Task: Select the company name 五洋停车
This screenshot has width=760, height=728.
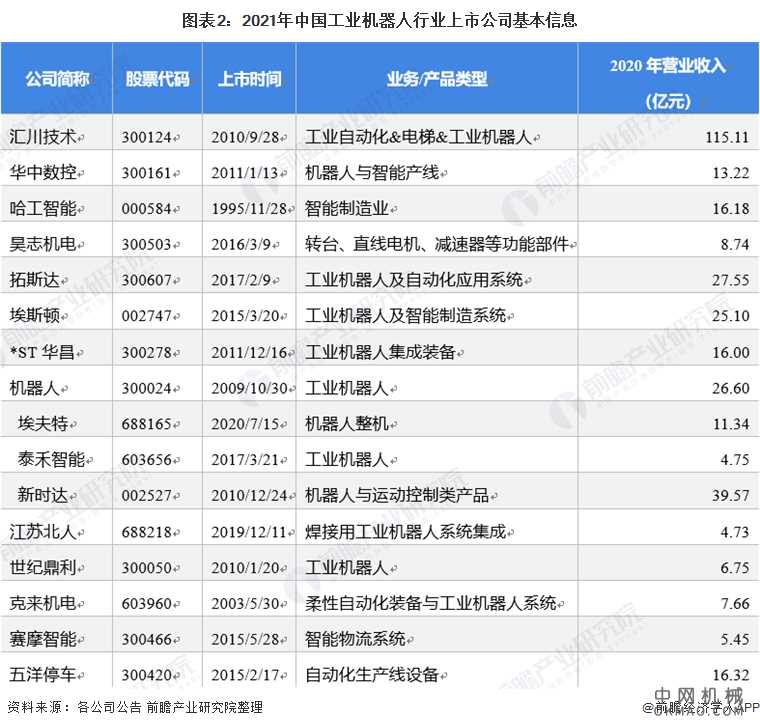Action: (x=43, y=675)
